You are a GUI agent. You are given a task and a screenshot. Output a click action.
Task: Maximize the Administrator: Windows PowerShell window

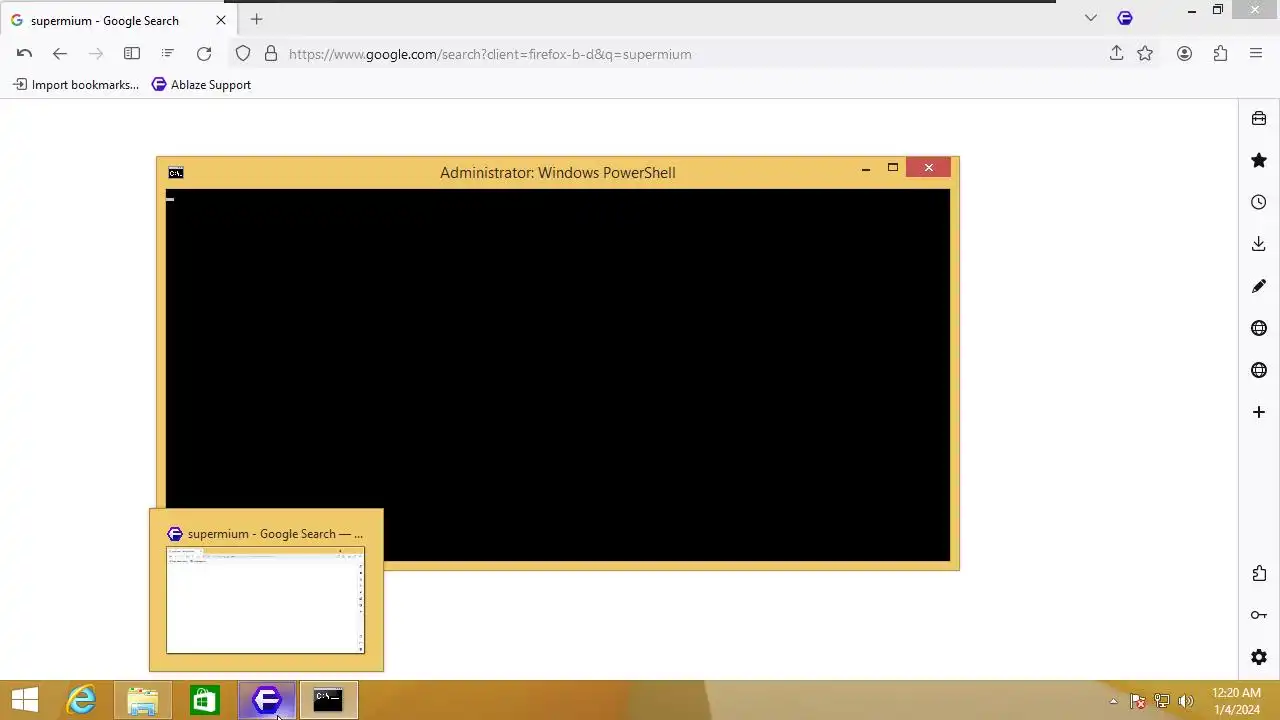[x=893, y=168]
